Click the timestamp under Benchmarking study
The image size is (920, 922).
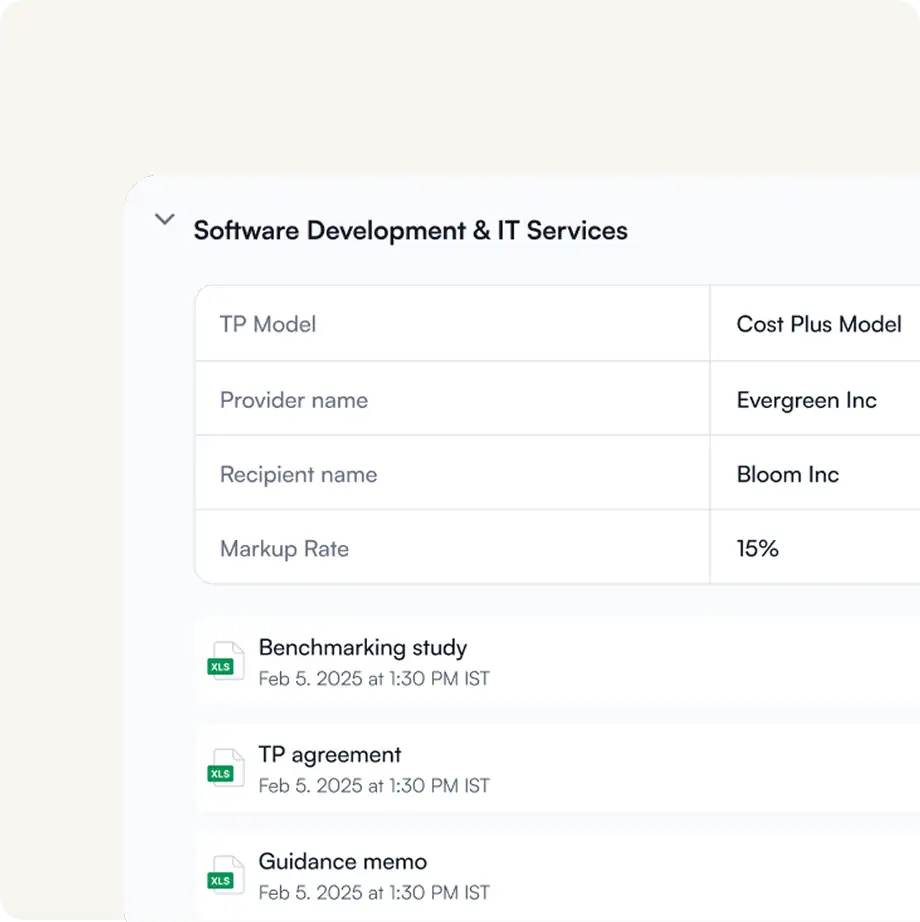[374, 679]
